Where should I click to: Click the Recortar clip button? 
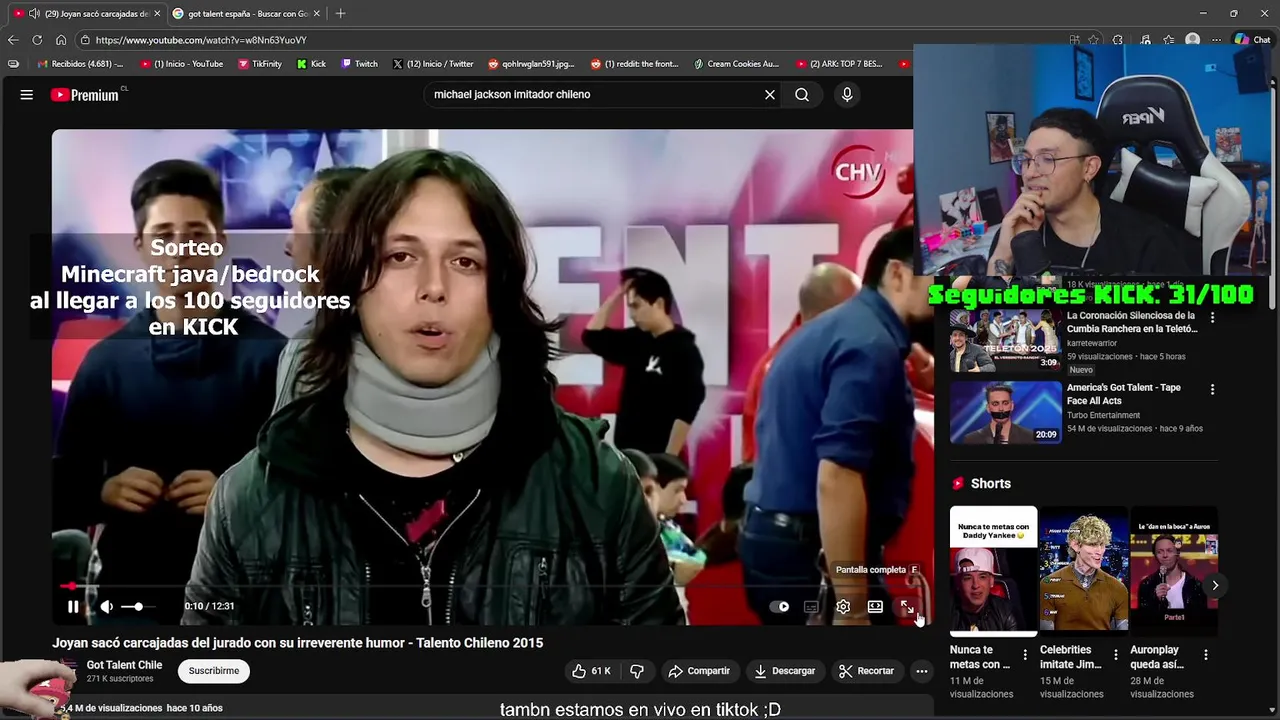[866, 671]
